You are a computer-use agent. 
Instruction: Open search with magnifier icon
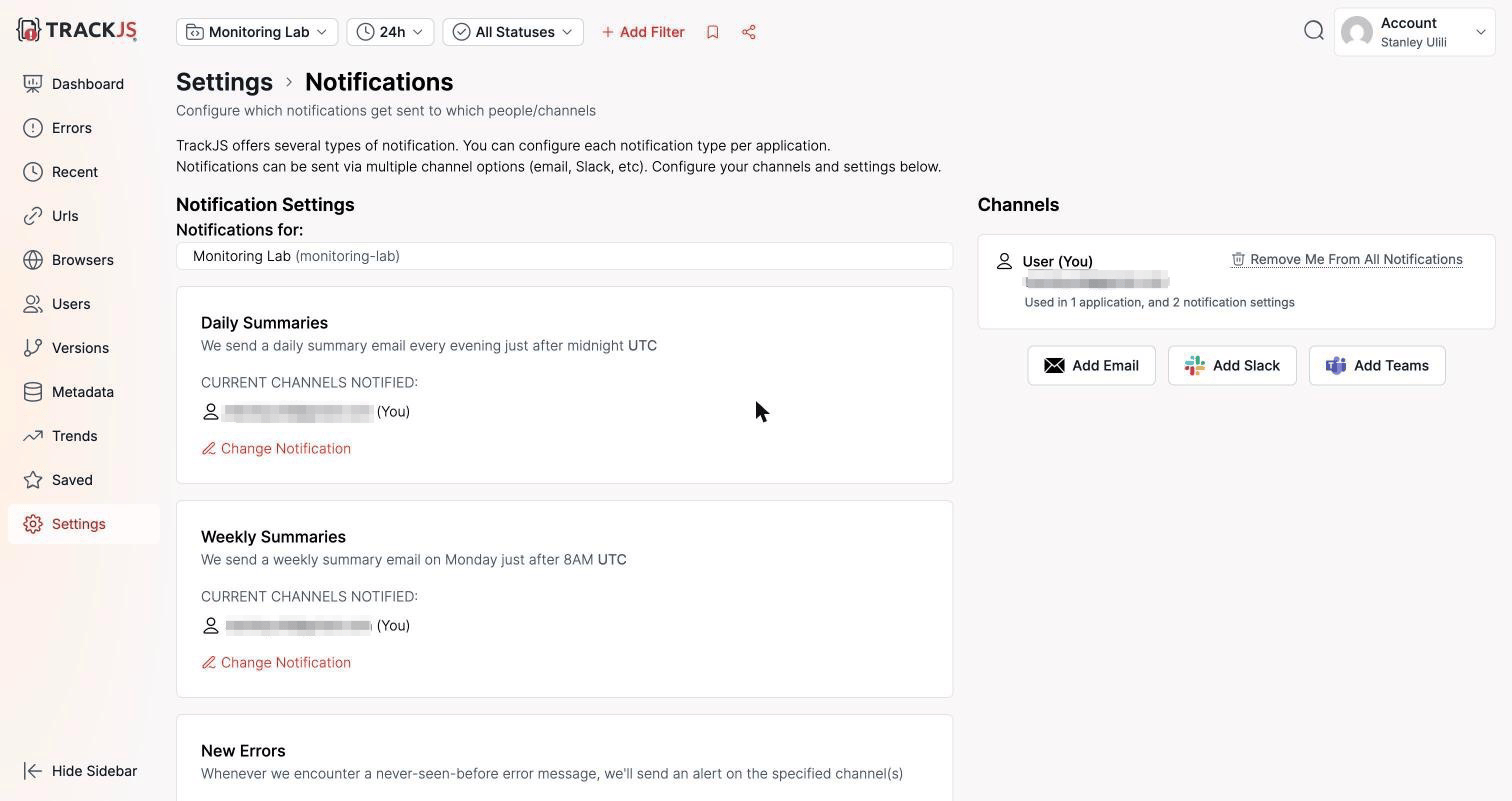coord(1314,31)
